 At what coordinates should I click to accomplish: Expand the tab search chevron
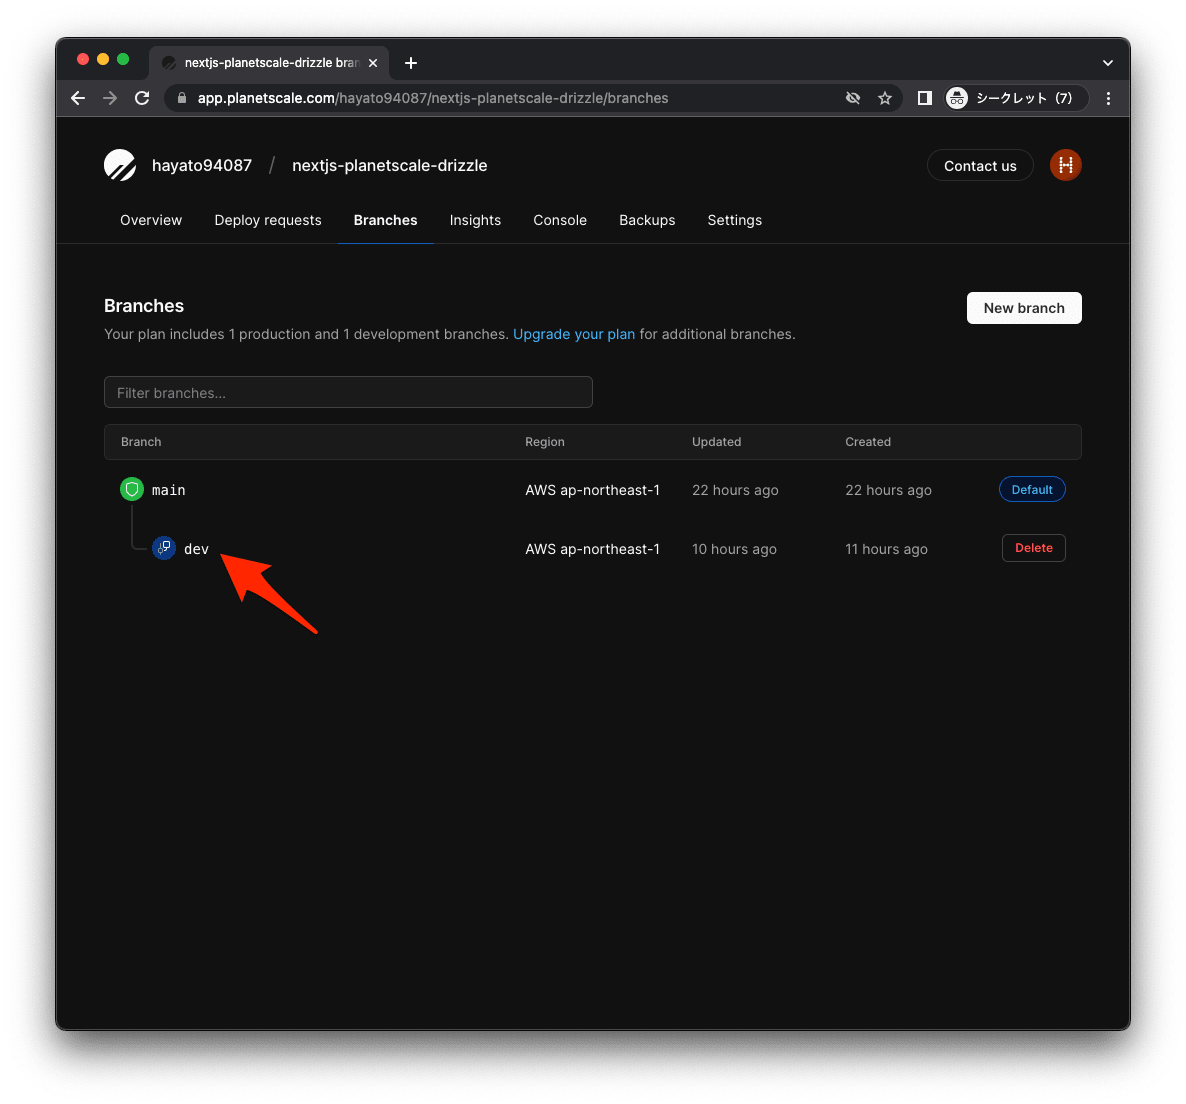tap(1107, 63)
